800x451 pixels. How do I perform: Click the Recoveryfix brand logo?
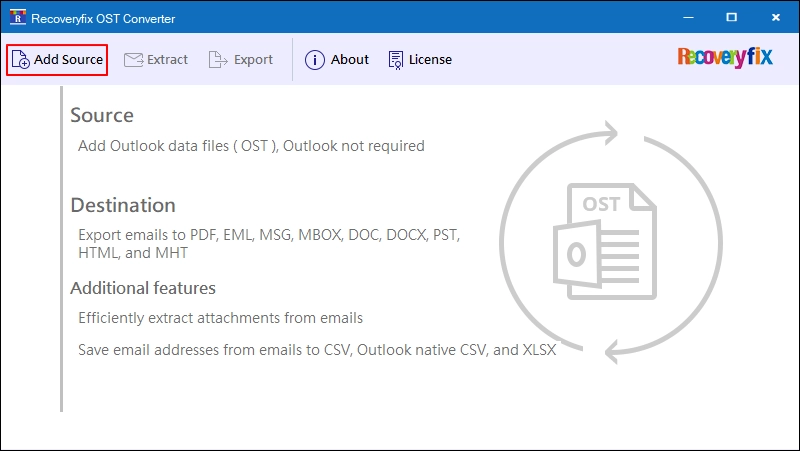click(725, 57)
